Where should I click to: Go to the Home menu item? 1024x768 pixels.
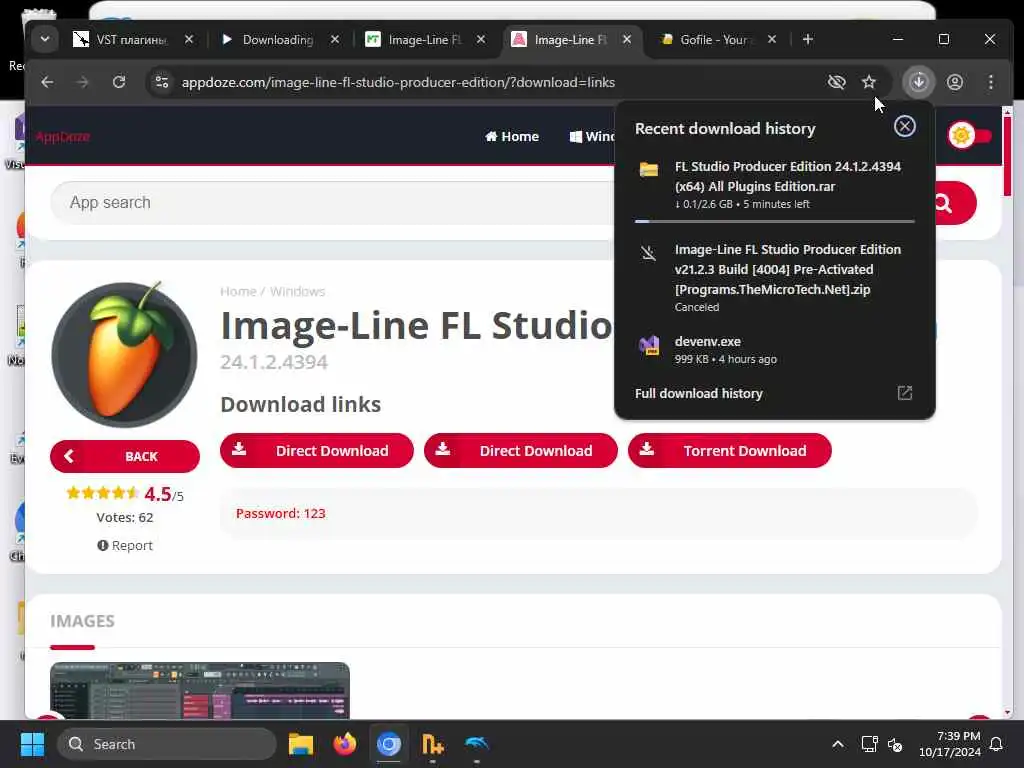[x=512, y=136]
